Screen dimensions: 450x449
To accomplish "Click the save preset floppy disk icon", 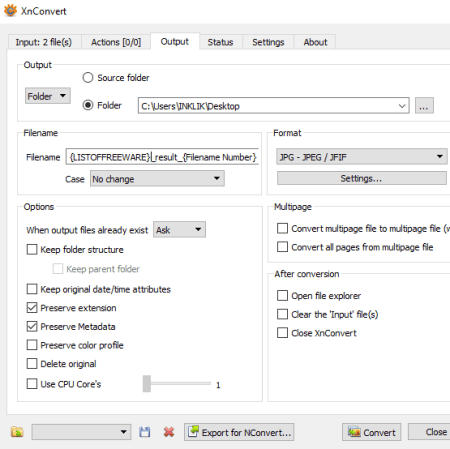I will [145, 432].
